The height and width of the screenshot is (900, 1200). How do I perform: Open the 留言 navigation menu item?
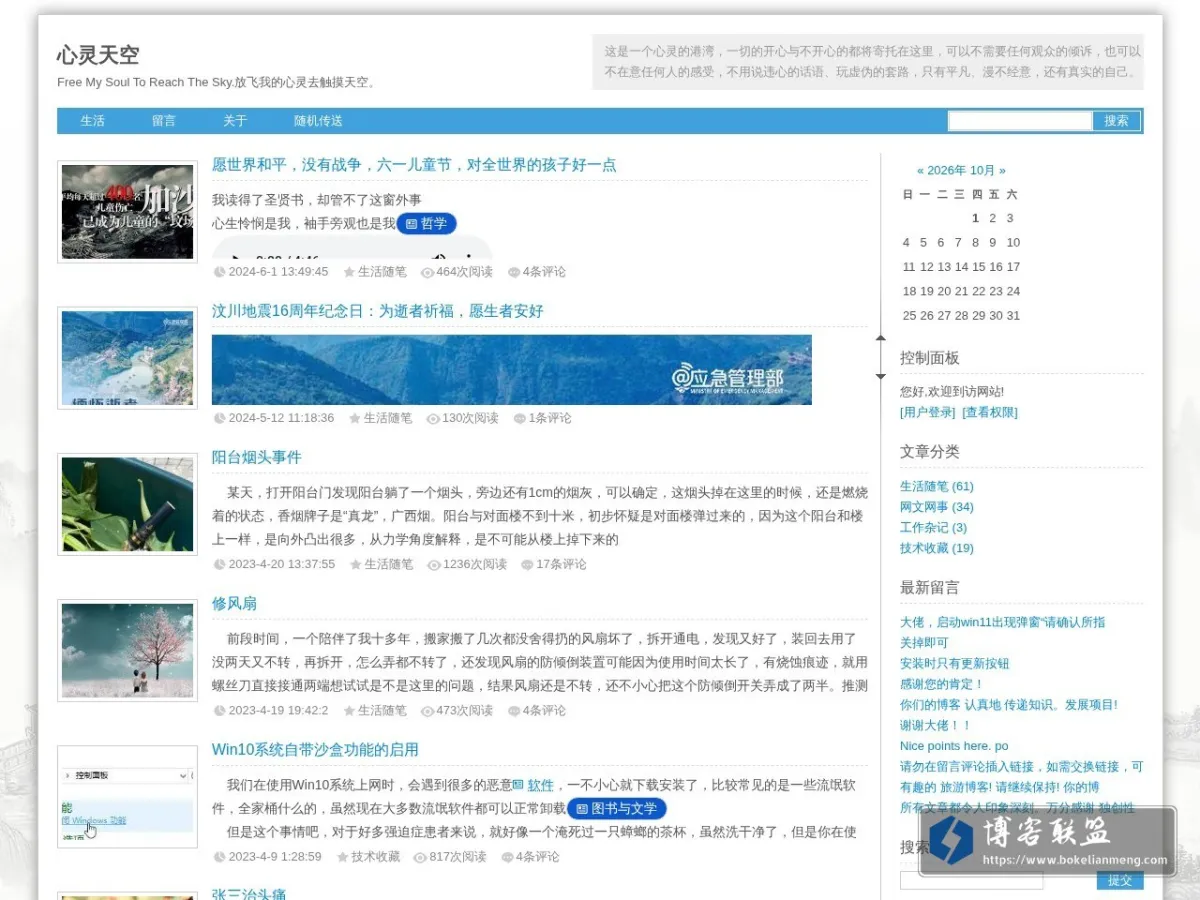pyautogui.click(x=164, y=120)
